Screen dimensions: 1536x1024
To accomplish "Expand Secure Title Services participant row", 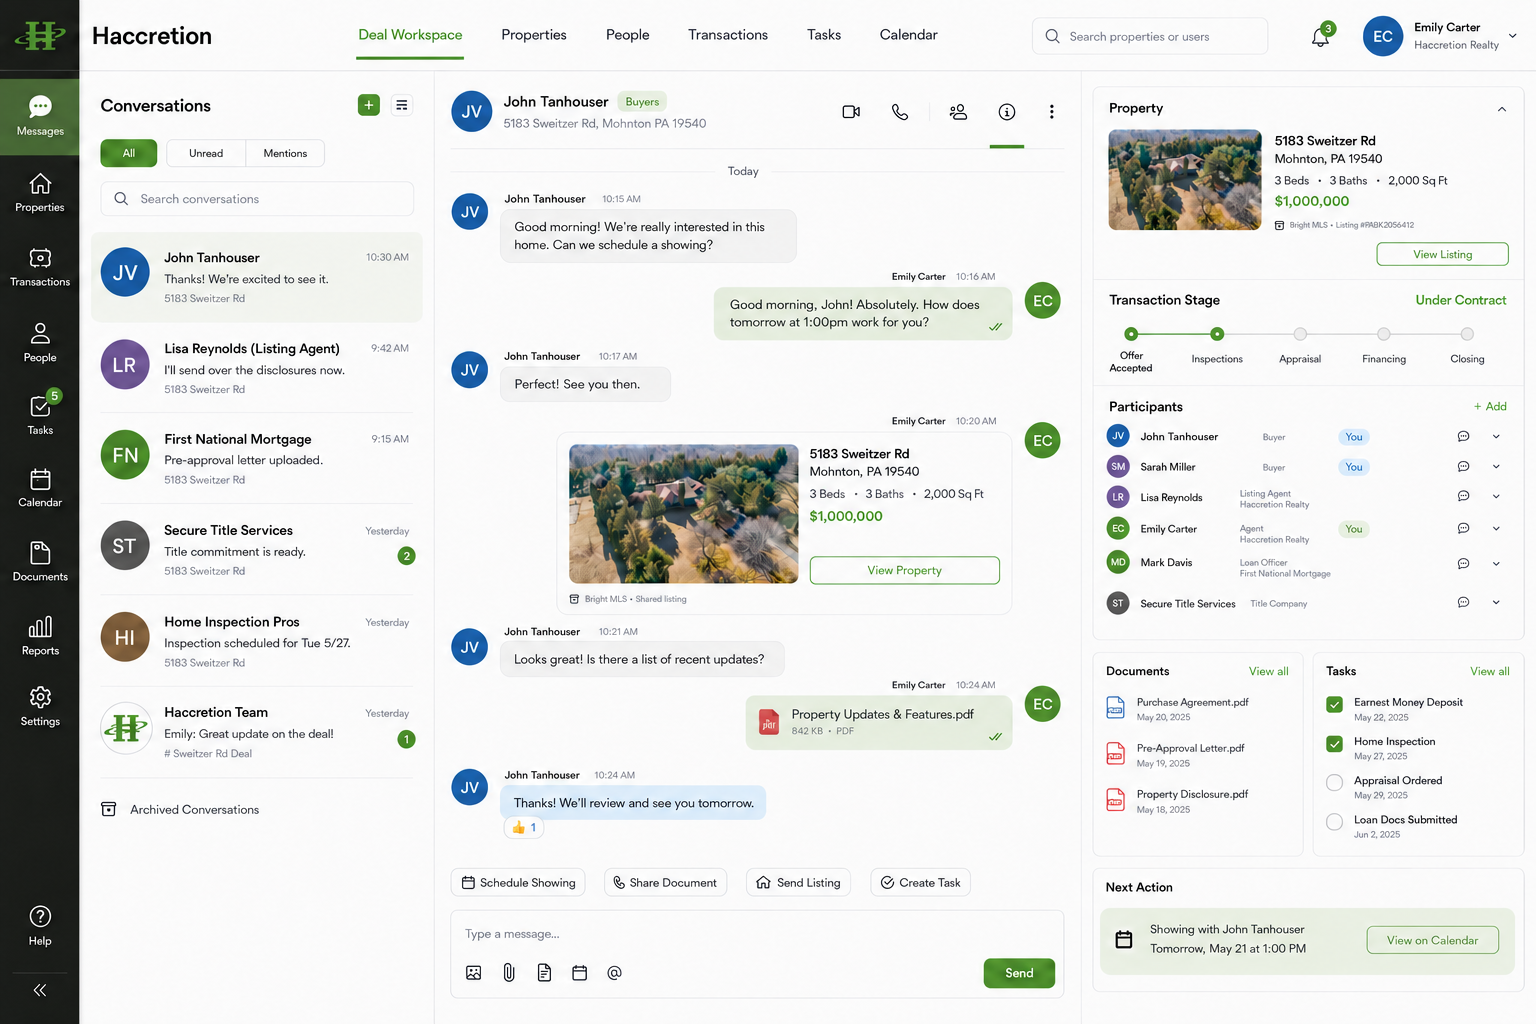I will click(x=1496, y=603).
